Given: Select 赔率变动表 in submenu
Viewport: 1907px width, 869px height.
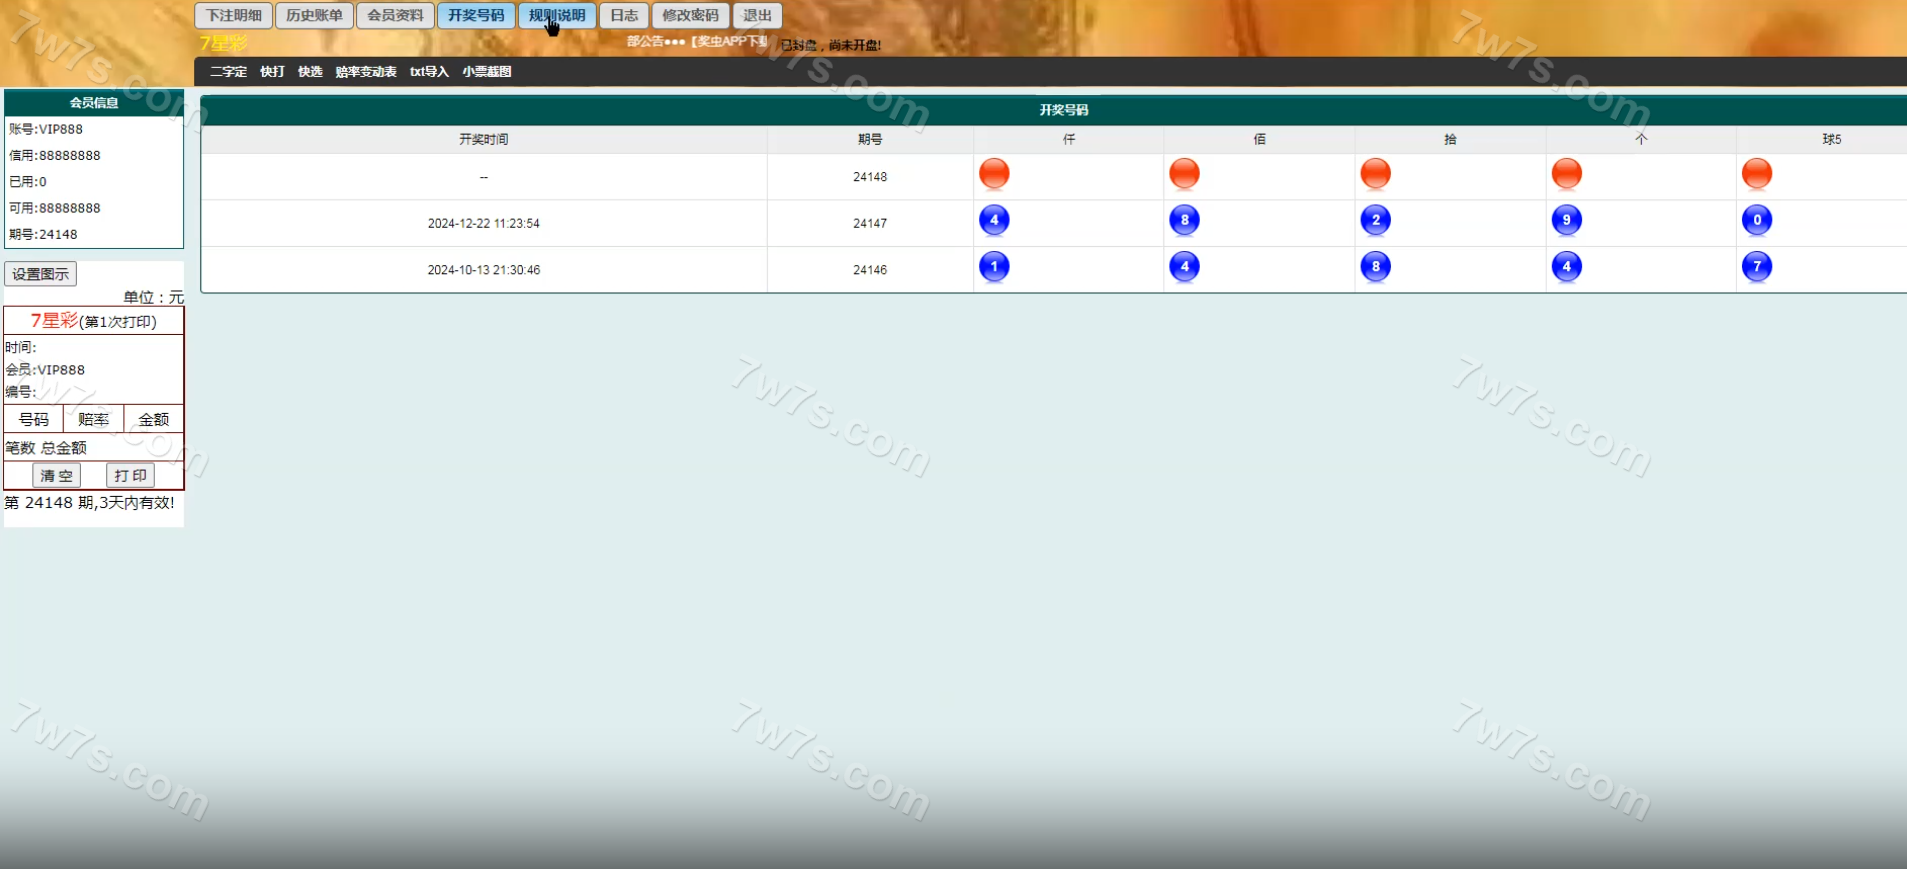Looking at the screenshot, I should point(366,72).
